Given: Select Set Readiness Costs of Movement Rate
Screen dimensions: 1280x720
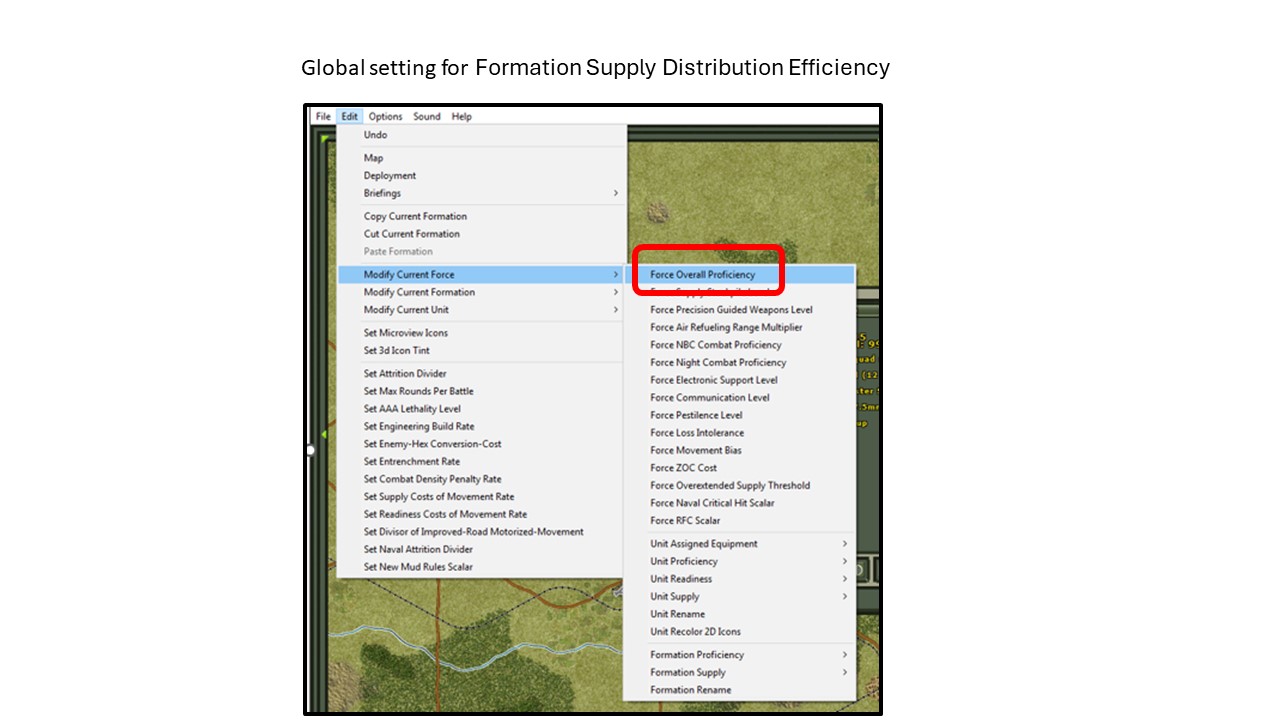Looking at the screenshot, I should coord(482,514).
